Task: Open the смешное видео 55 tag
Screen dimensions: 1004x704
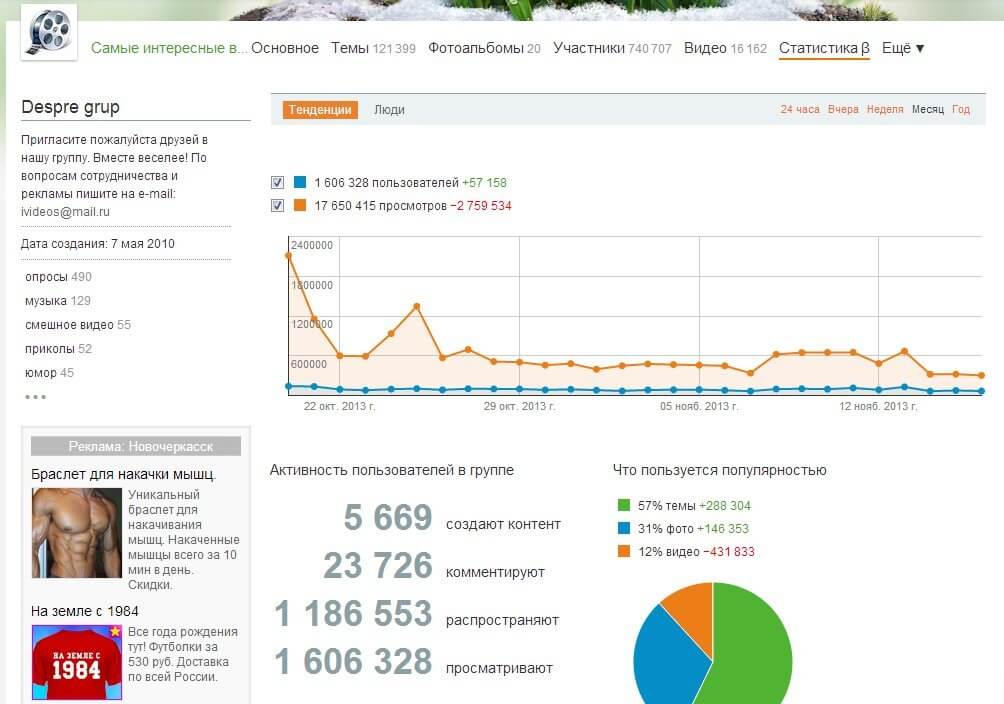Action: [x=77, y=325]
